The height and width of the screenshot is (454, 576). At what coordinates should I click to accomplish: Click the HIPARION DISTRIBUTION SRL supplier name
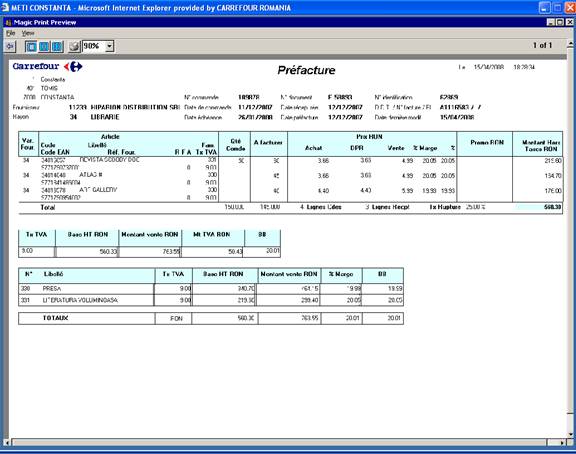(x=135, y=107)
